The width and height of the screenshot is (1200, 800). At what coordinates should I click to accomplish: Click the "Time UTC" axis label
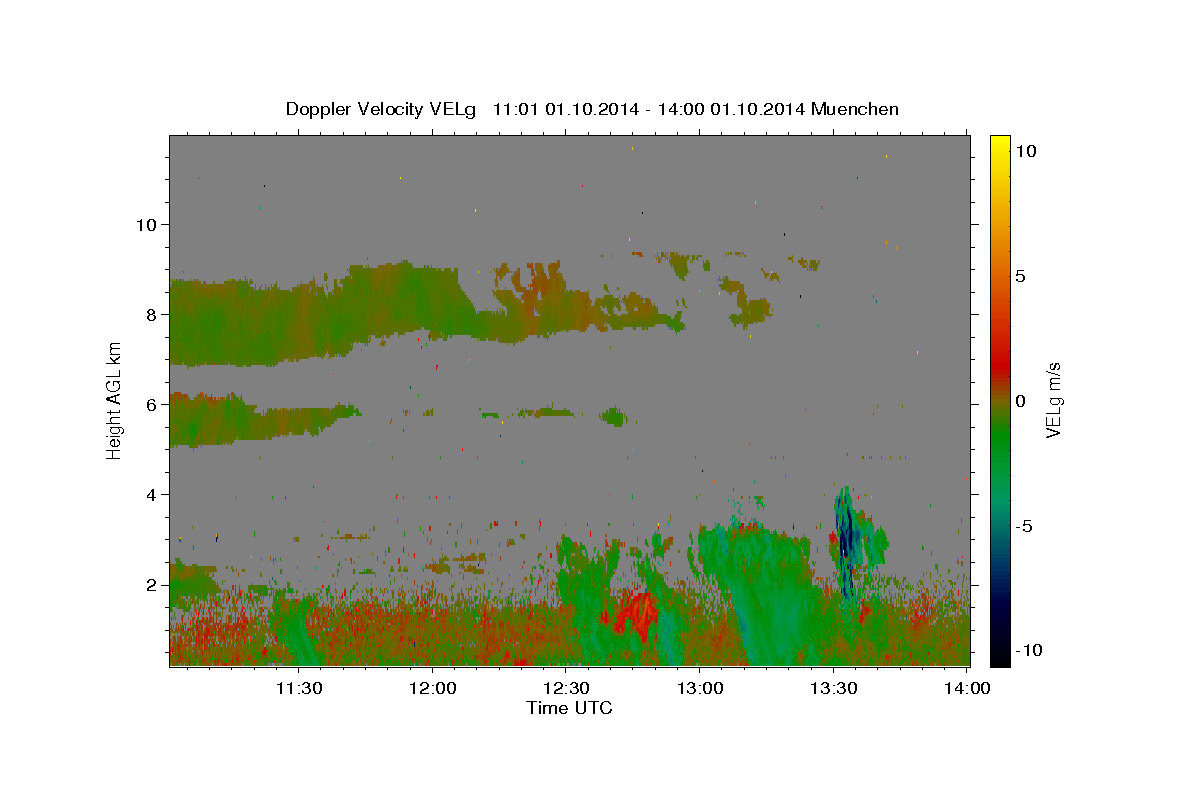(x=569, y=708)
